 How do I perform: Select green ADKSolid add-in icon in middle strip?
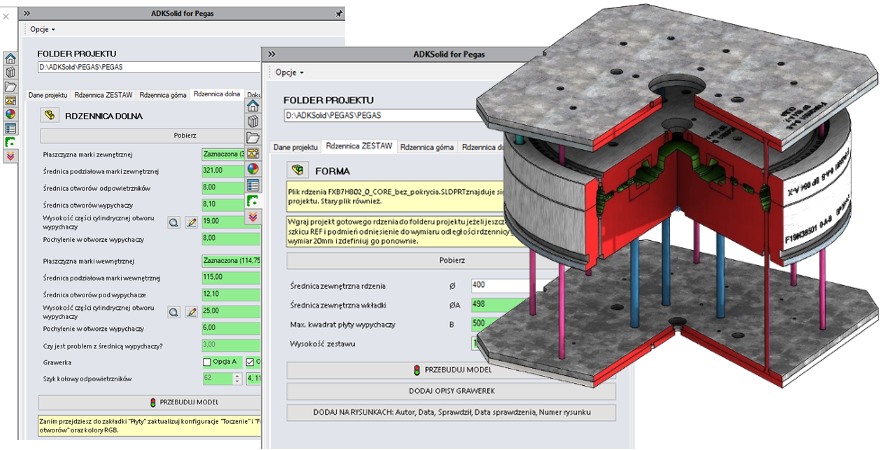click(x=253, y=201)
